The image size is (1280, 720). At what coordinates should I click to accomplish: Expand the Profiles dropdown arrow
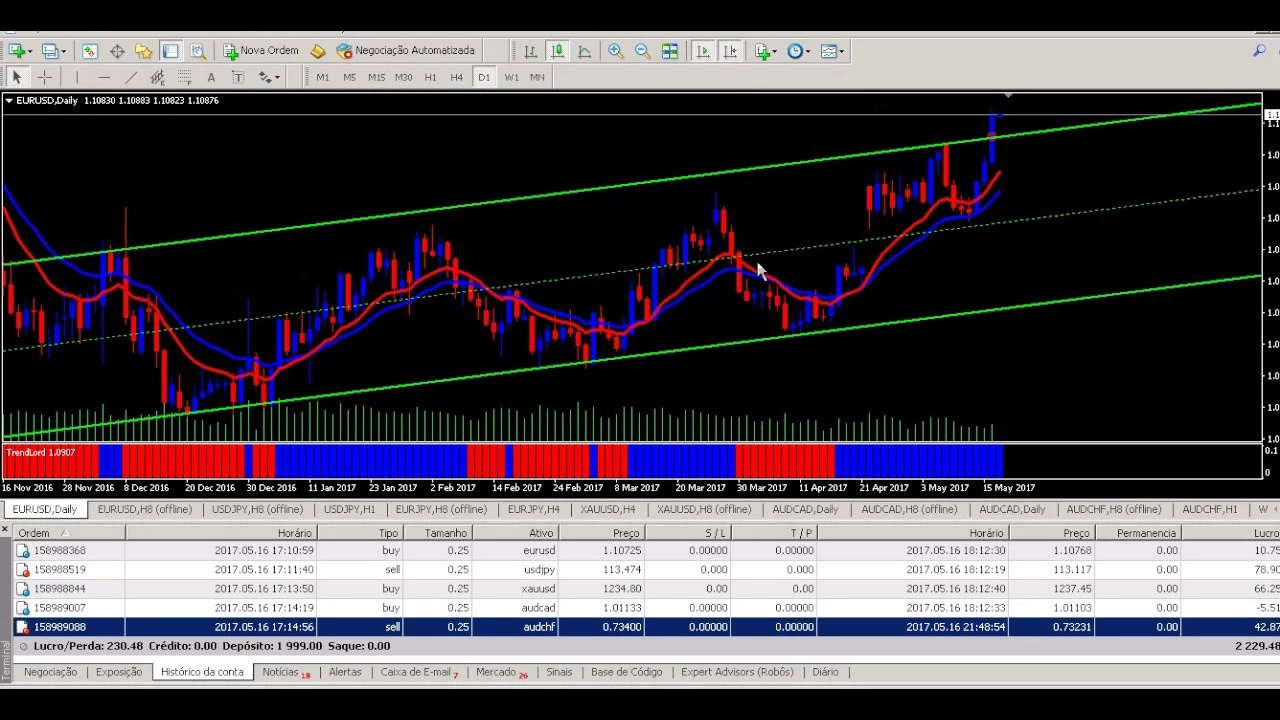pos(64,51)
